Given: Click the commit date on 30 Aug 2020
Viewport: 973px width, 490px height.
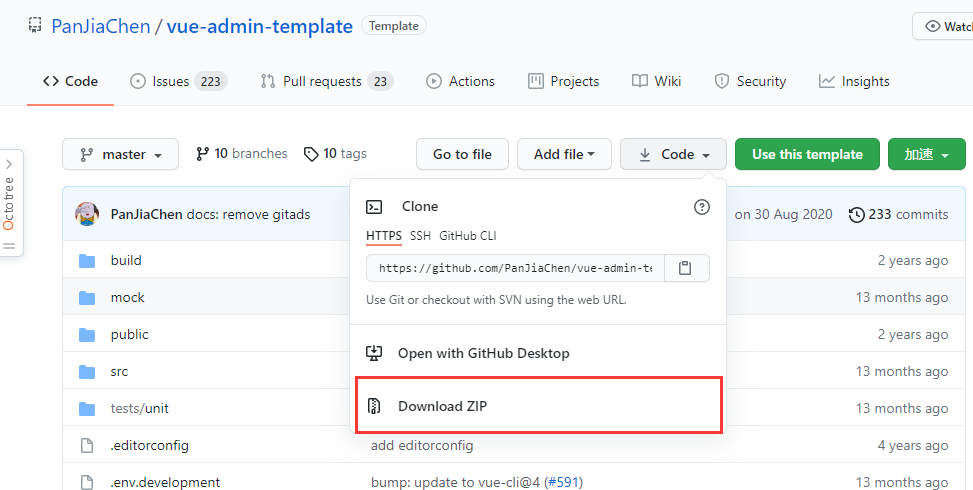Looking at the screenshot, I should click(784, 215).
